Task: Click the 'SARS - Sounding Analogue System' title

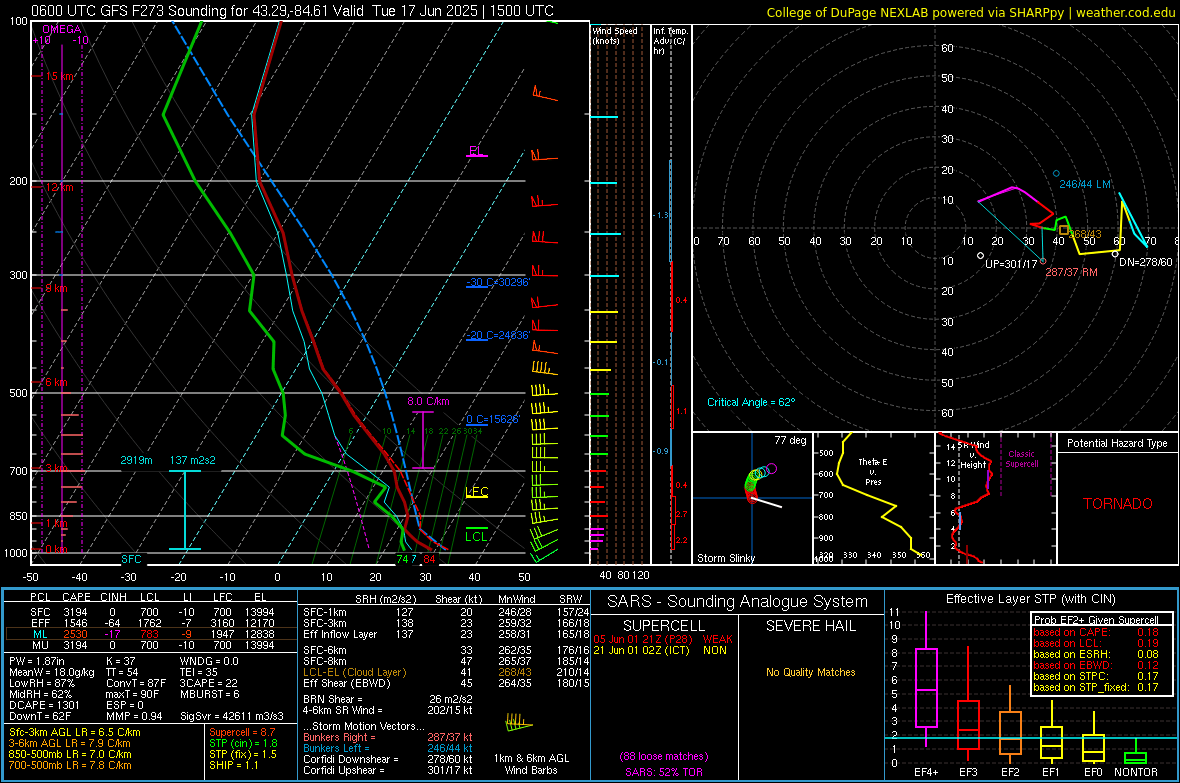Action: point(737,602)
